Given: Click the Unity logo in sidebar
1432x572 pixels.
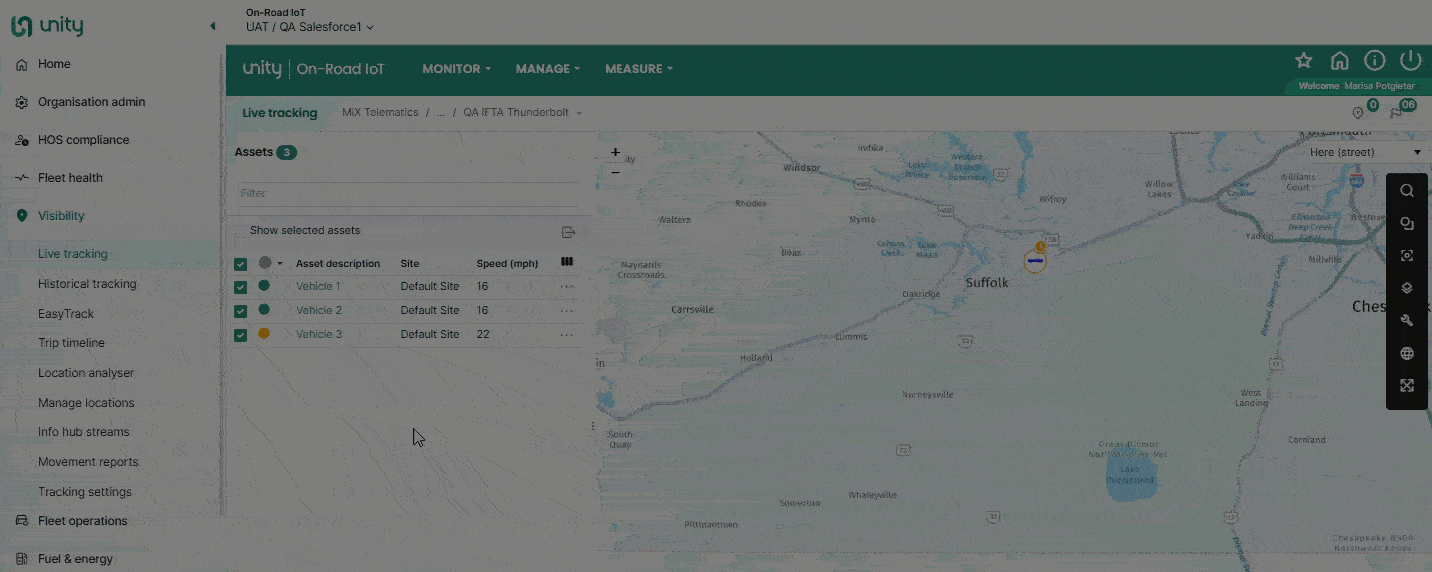Looking at the screenshot, I should pos(47,26).
